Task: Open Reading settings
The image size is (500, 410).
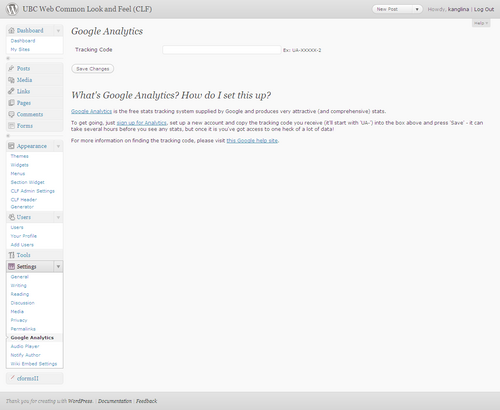Action: 20,294
